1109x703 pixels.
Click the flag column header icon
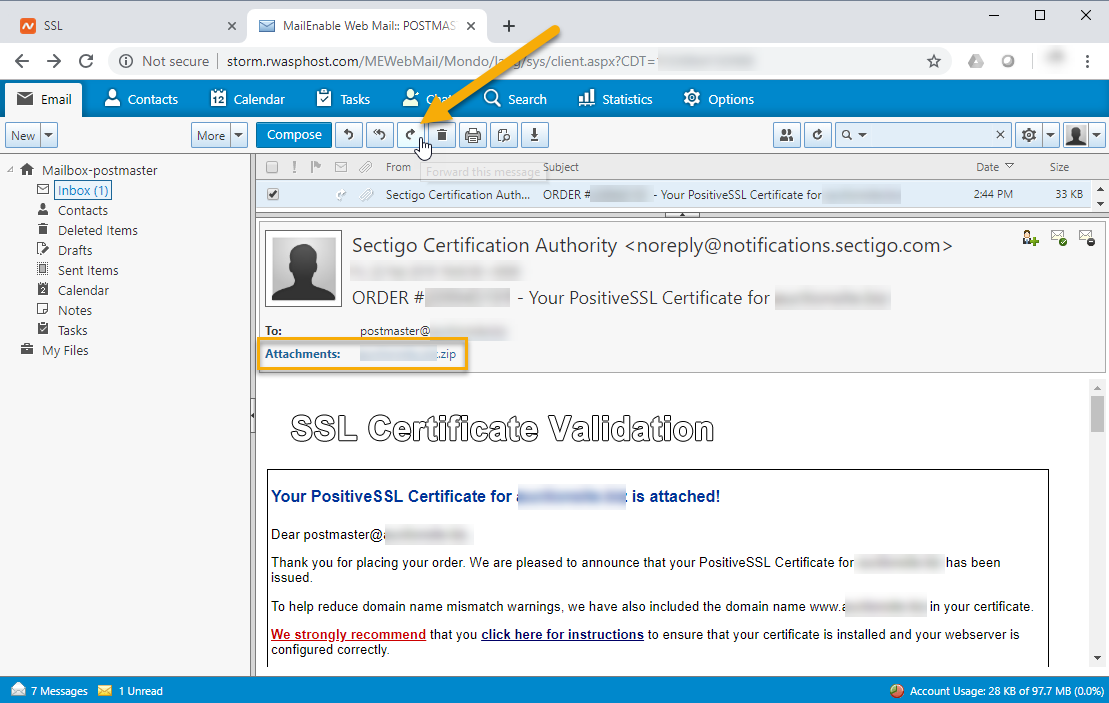point(316,167)
